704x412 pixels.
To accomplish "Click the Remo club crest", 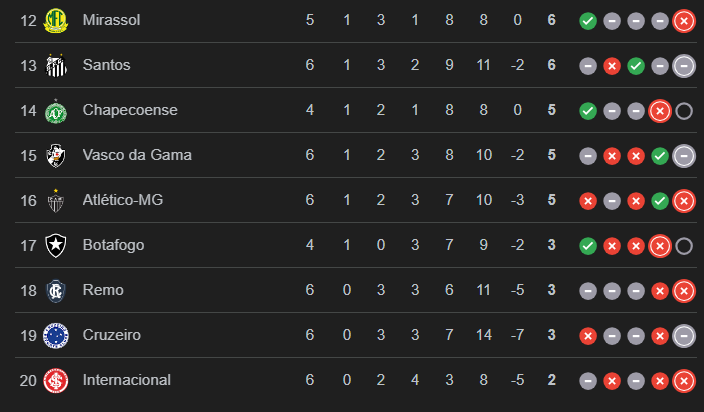I will click(55, 290).
